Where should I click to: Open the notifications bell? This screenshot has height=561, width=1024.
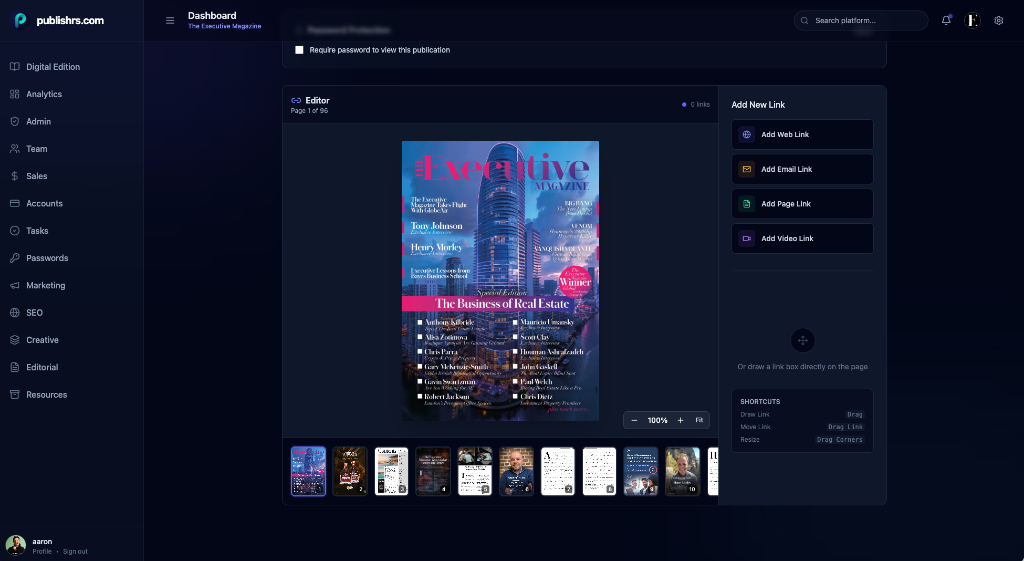946,20
